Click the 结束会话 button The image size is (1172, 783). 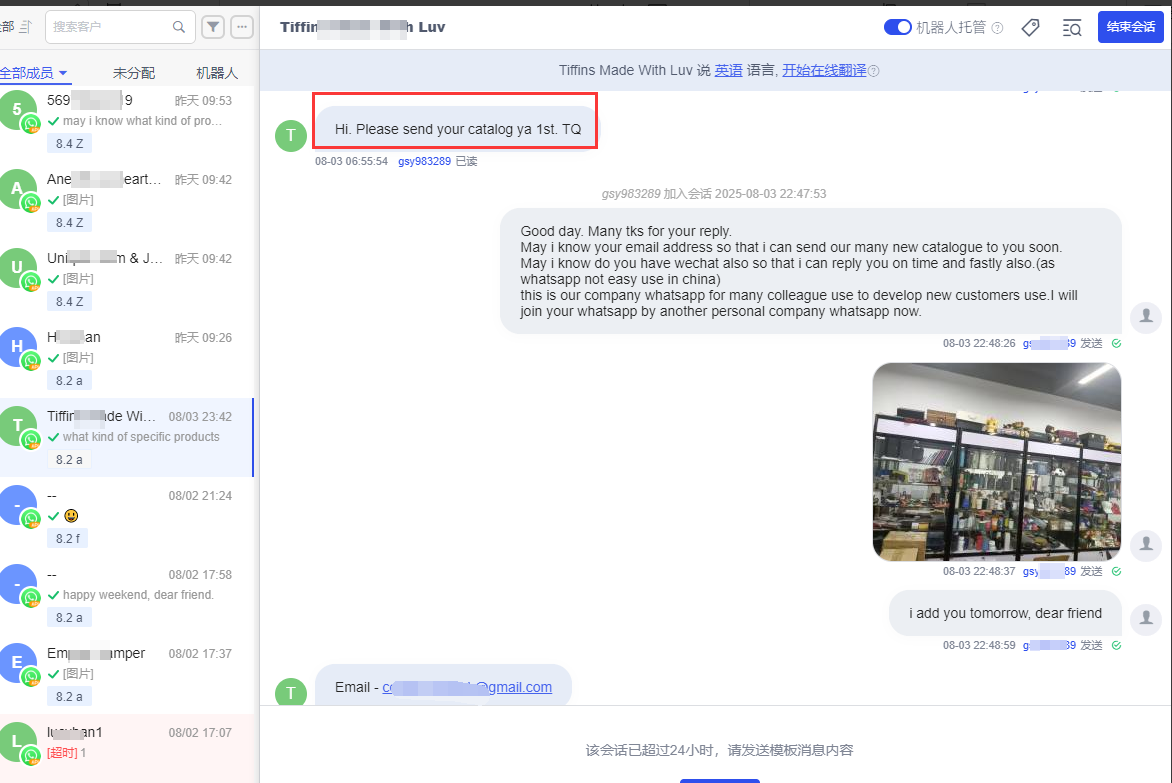1130,27
